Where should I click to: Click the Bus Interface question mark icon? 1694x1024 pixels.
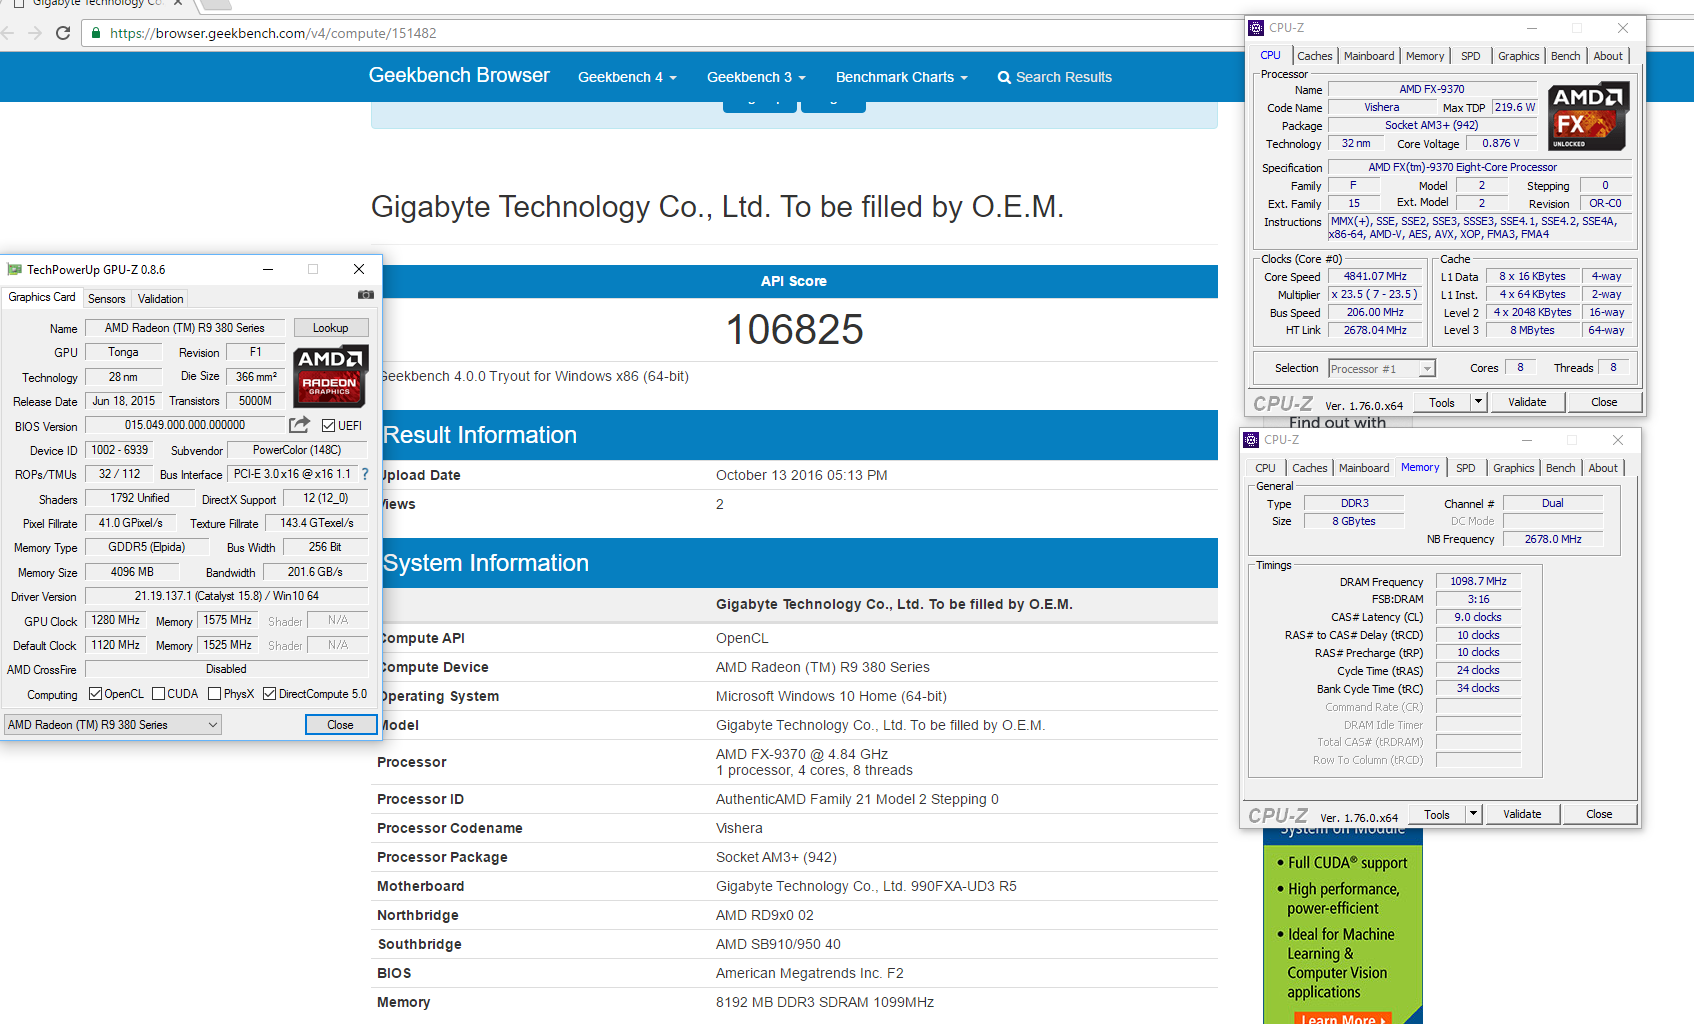pyautogui.click(x=365, y=474)
